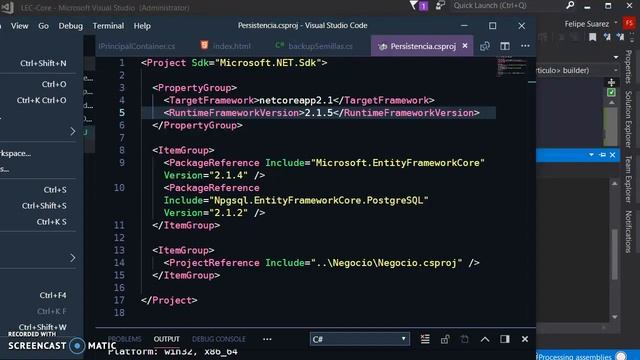The image size is (640, 360).
Task: Open the Go menu
Action: point(43,26)
